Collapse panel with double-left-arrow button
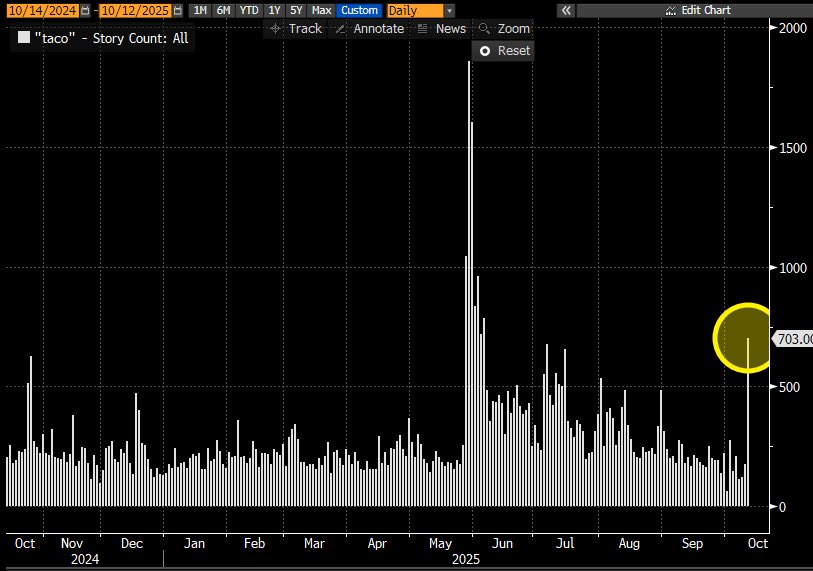The width and height of the screenshot is (813, 571). coord(566,10)
